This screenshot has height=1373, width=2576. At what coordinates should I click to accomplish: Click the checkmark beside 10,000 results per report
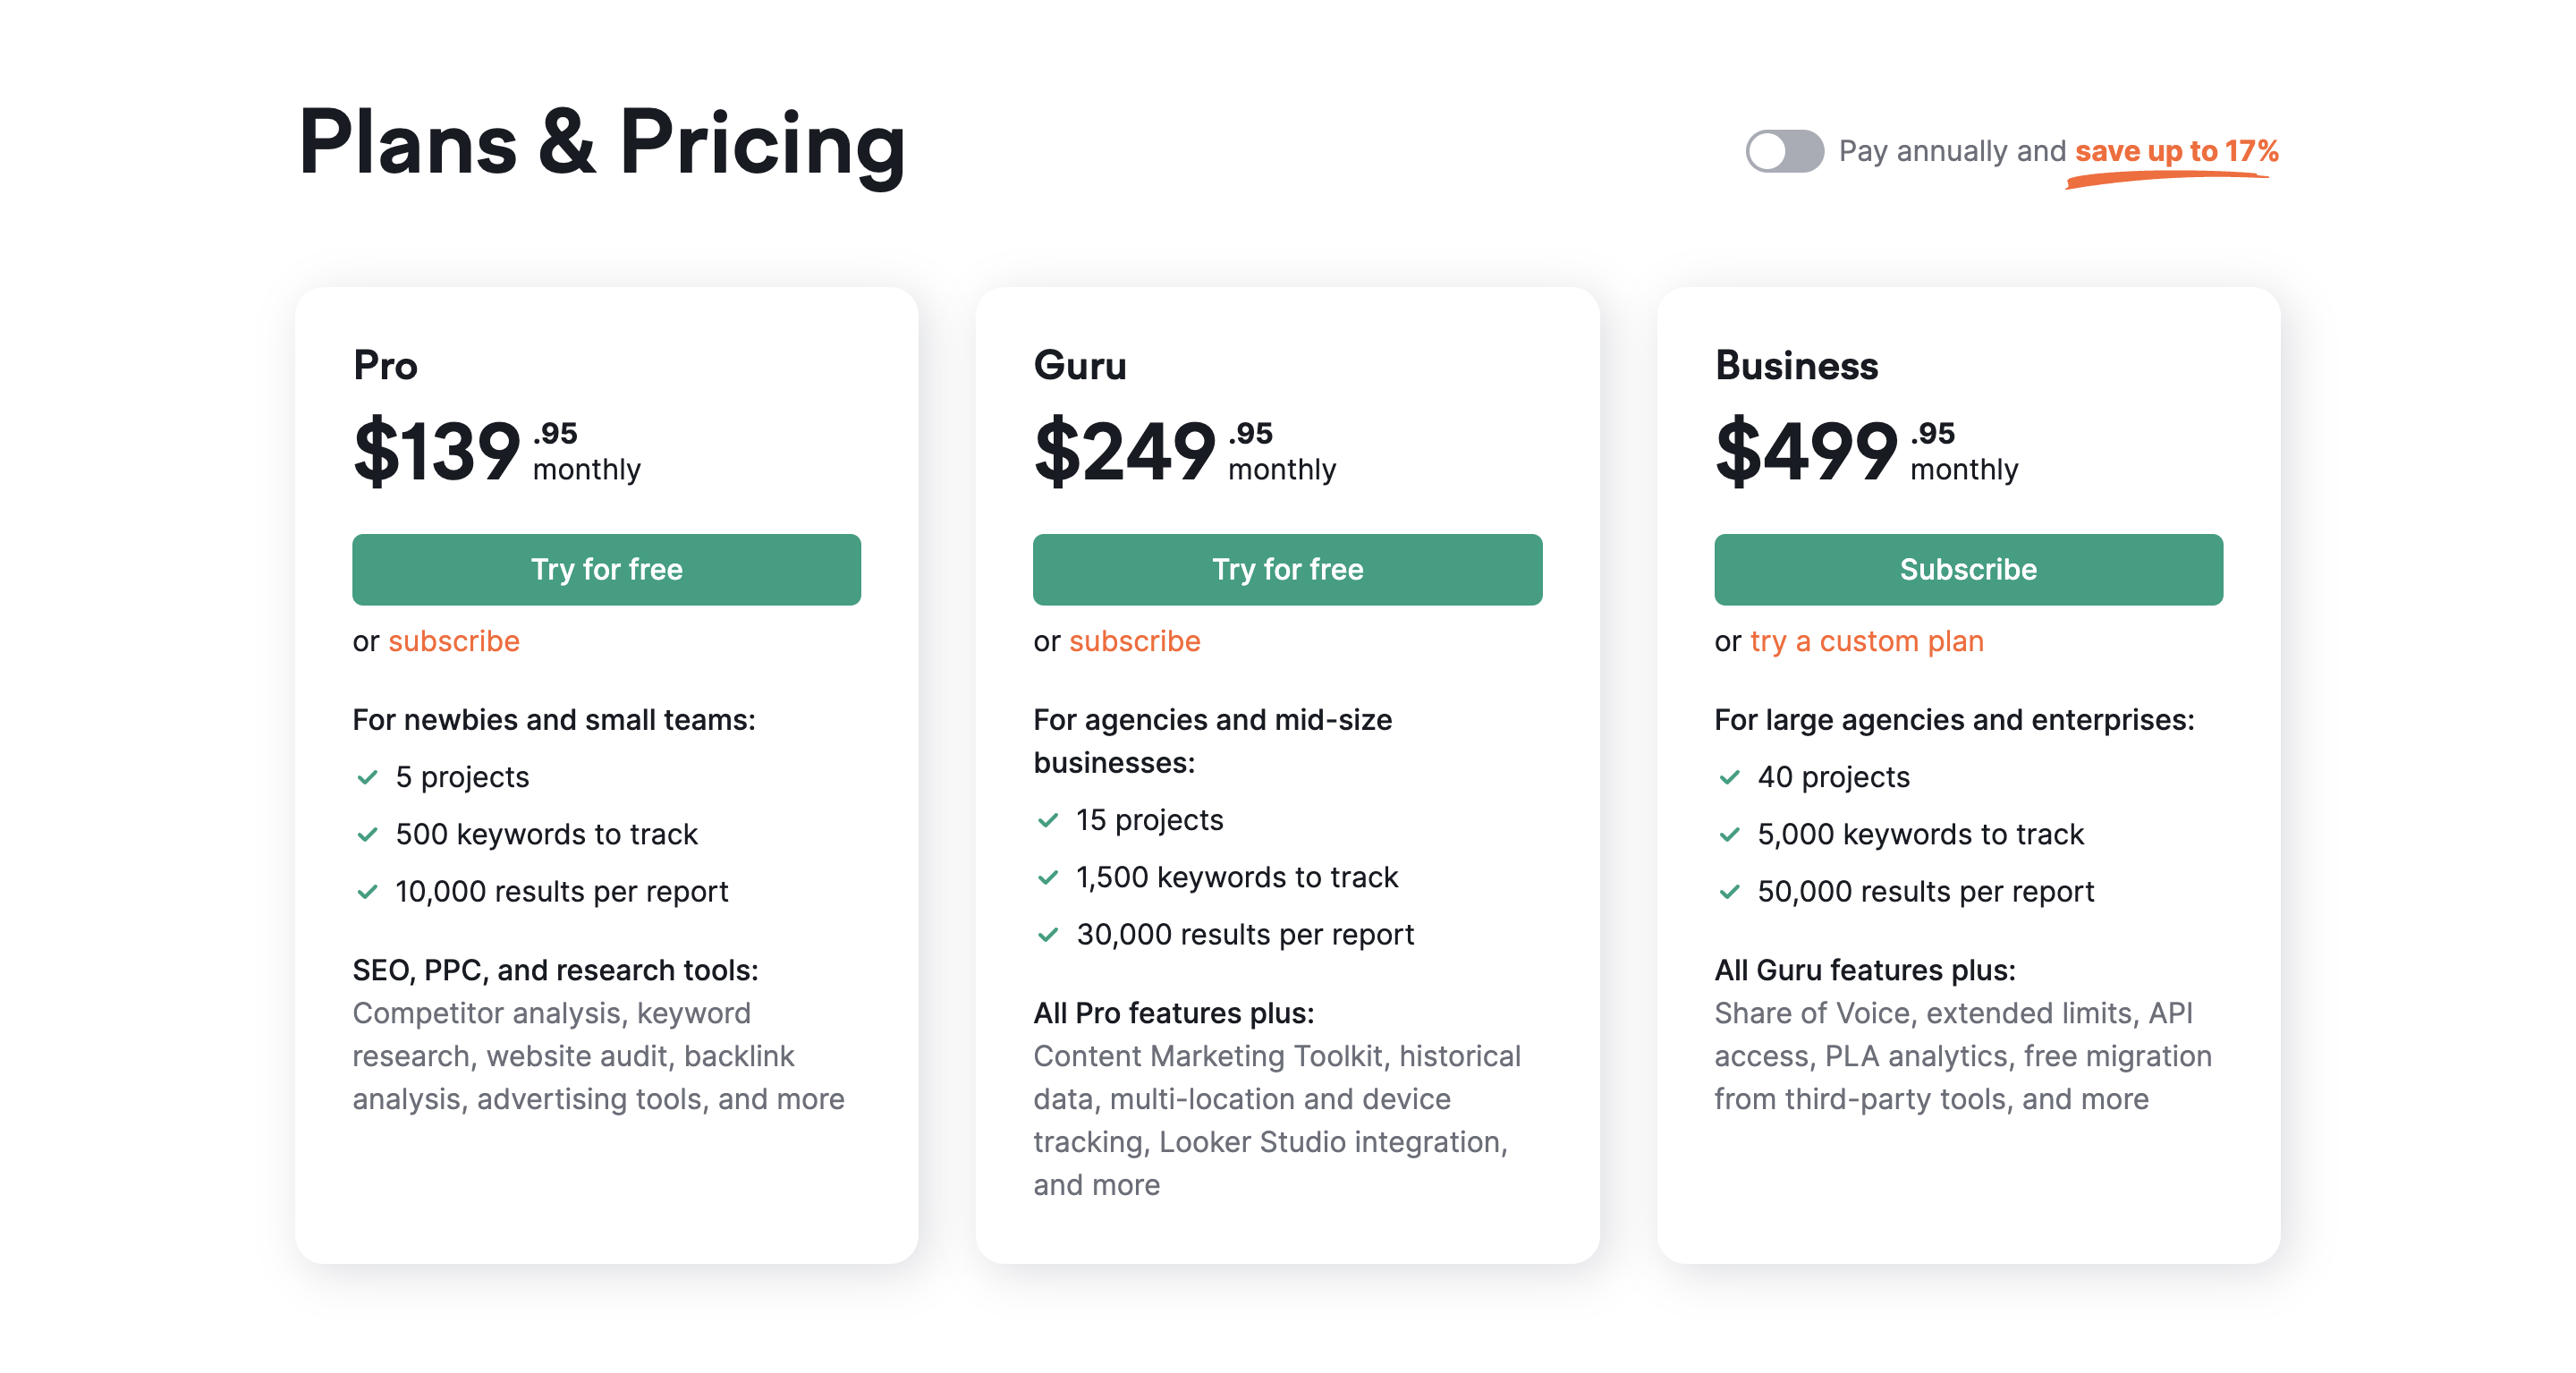[367, 891]
